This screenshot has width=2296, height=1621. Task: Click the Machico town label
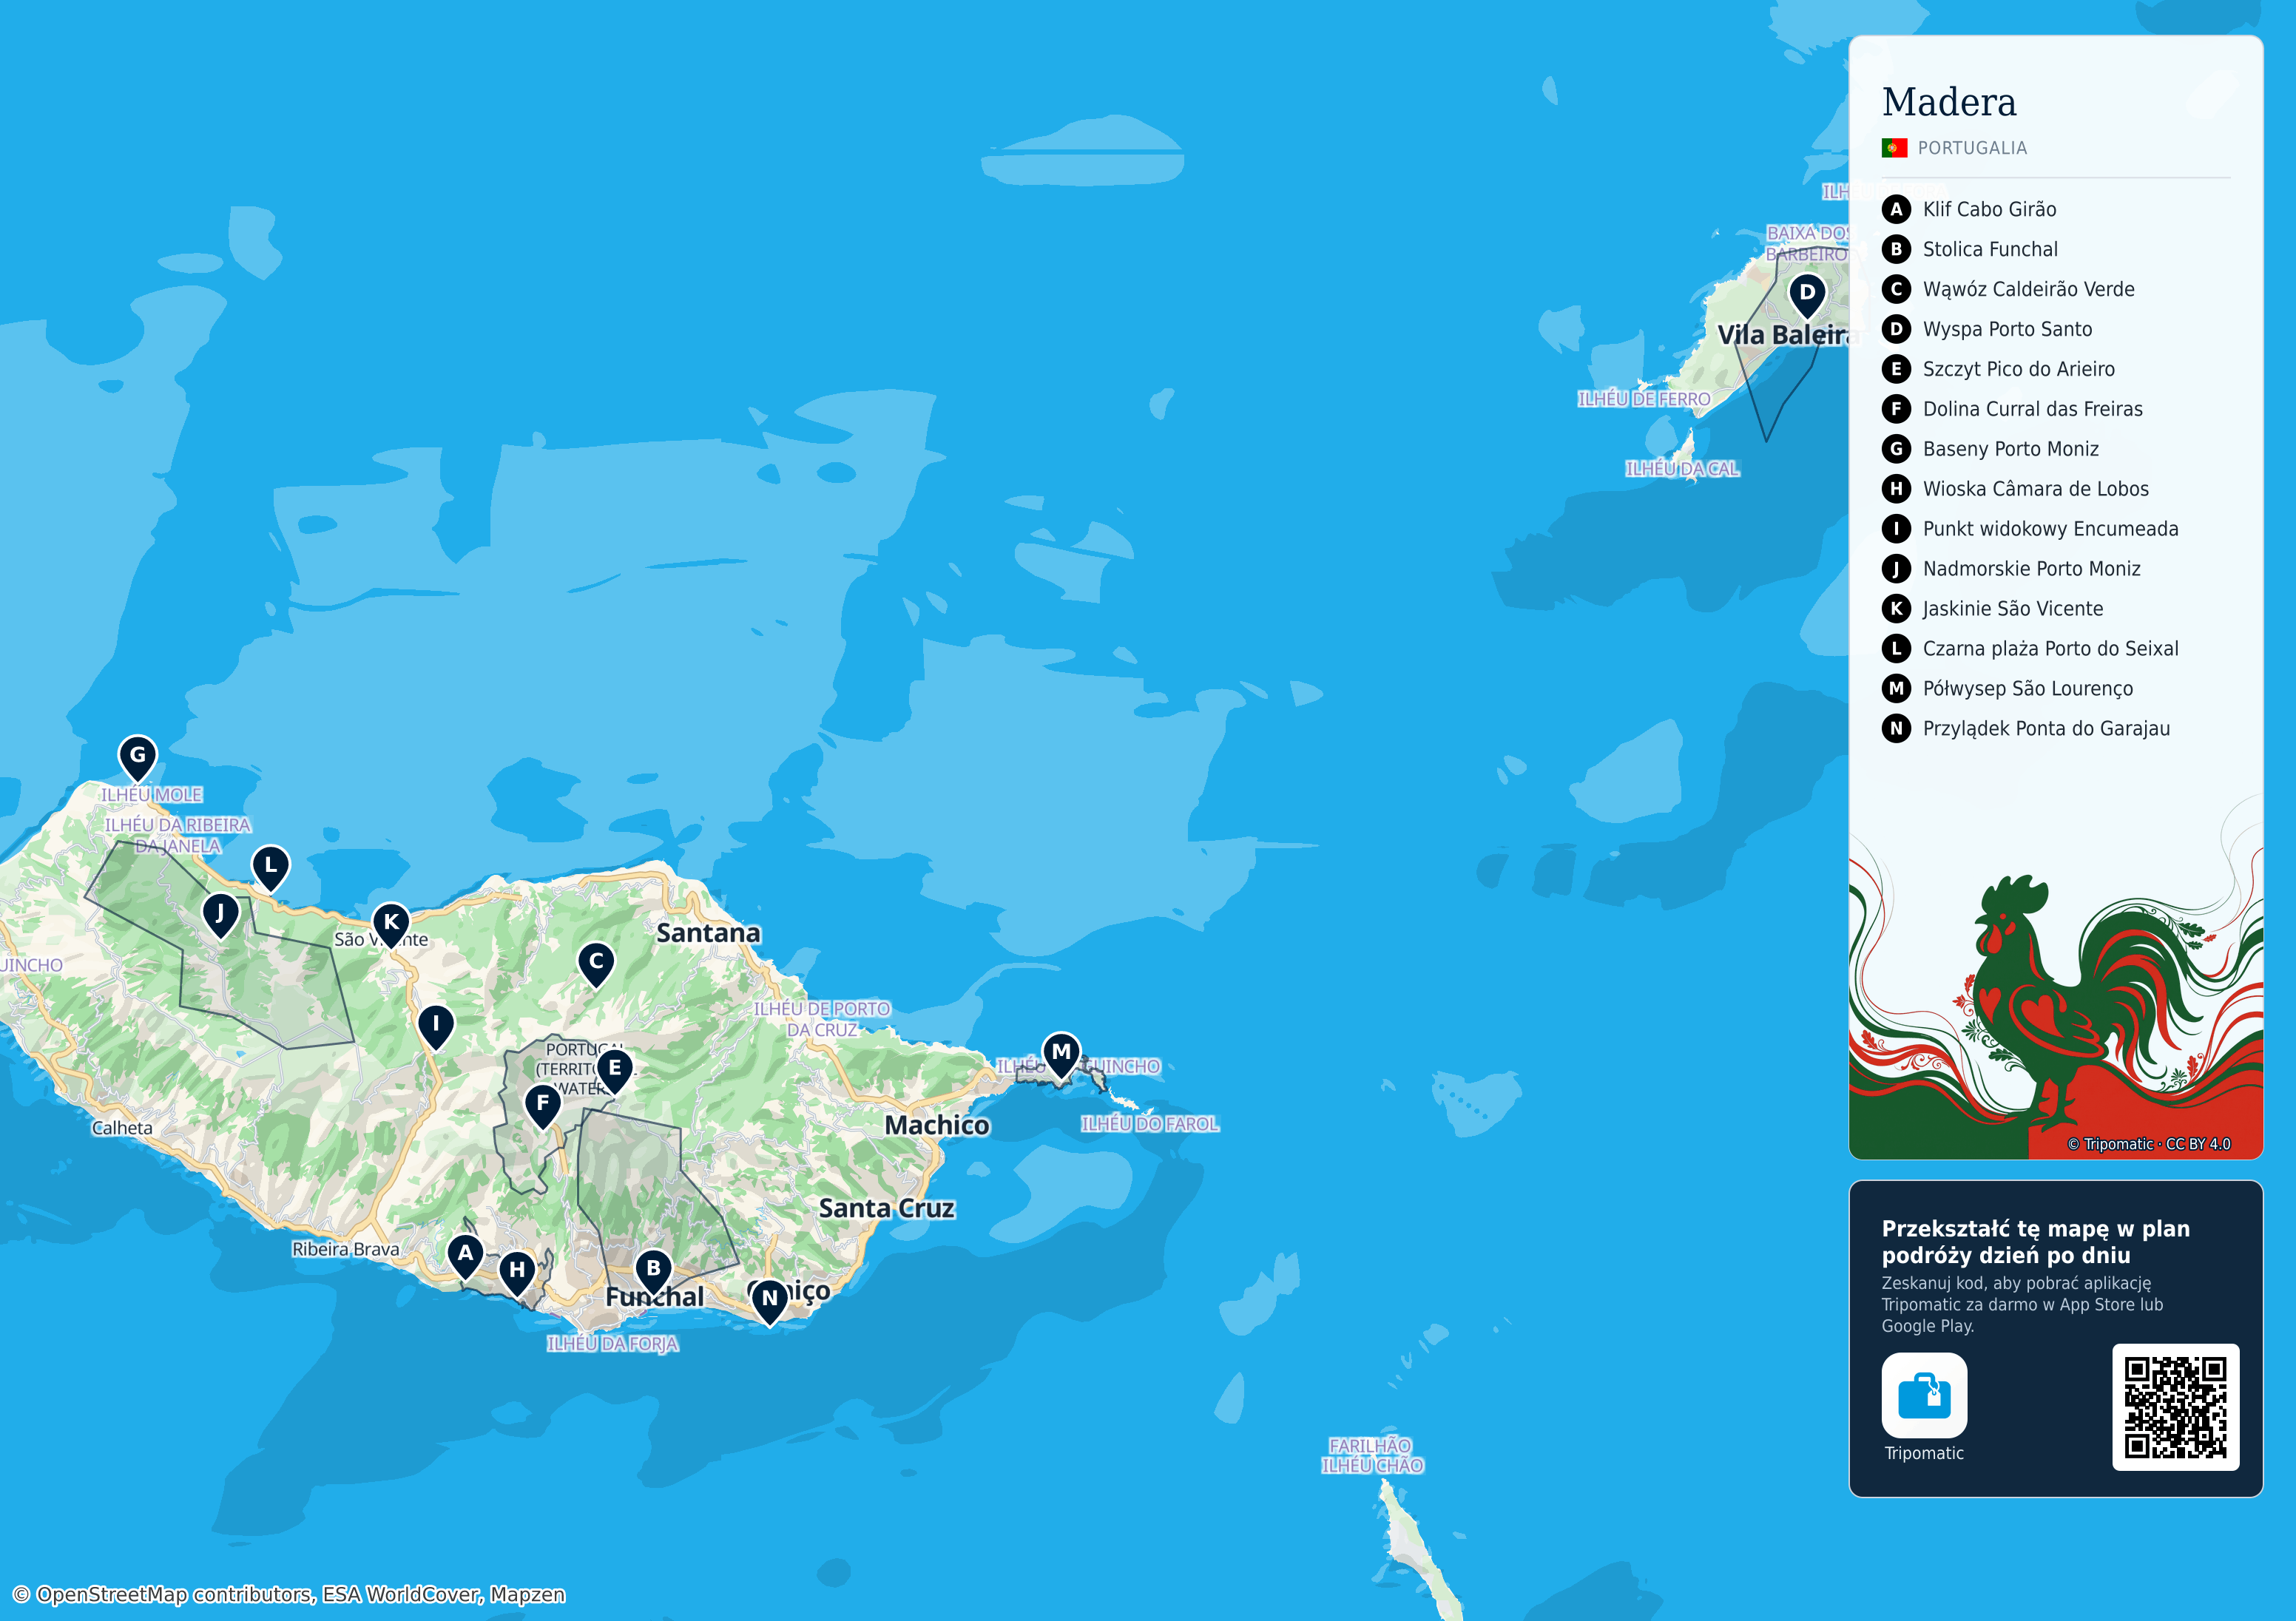point(937,1126)
